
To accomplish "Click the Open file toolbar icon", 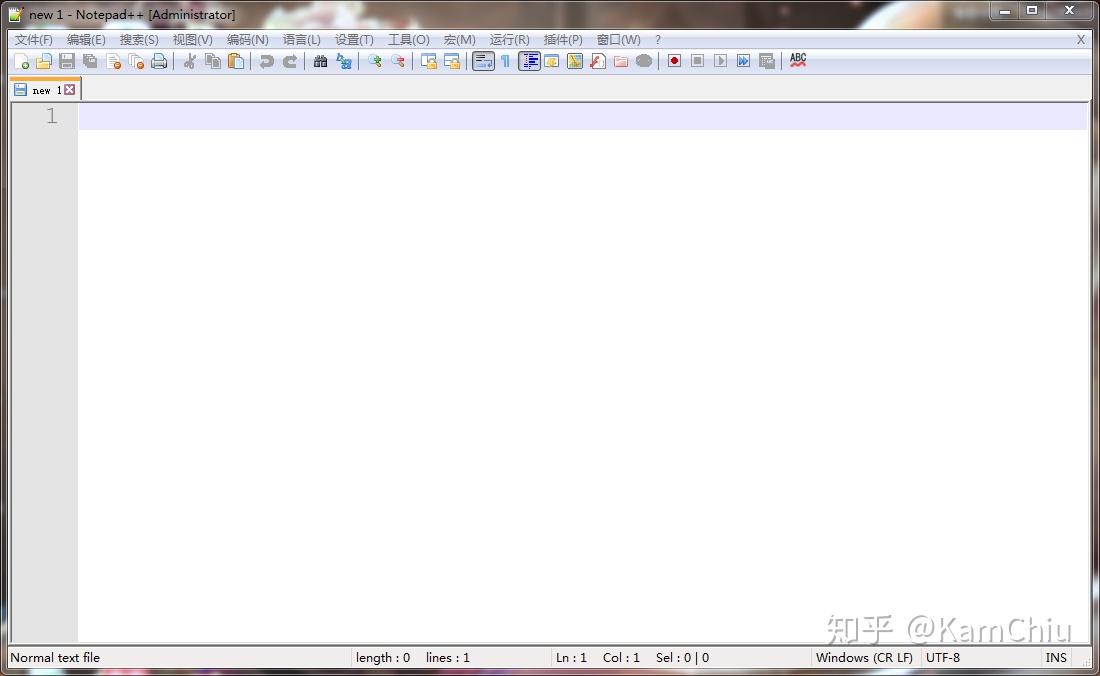I will pos(44,61).
